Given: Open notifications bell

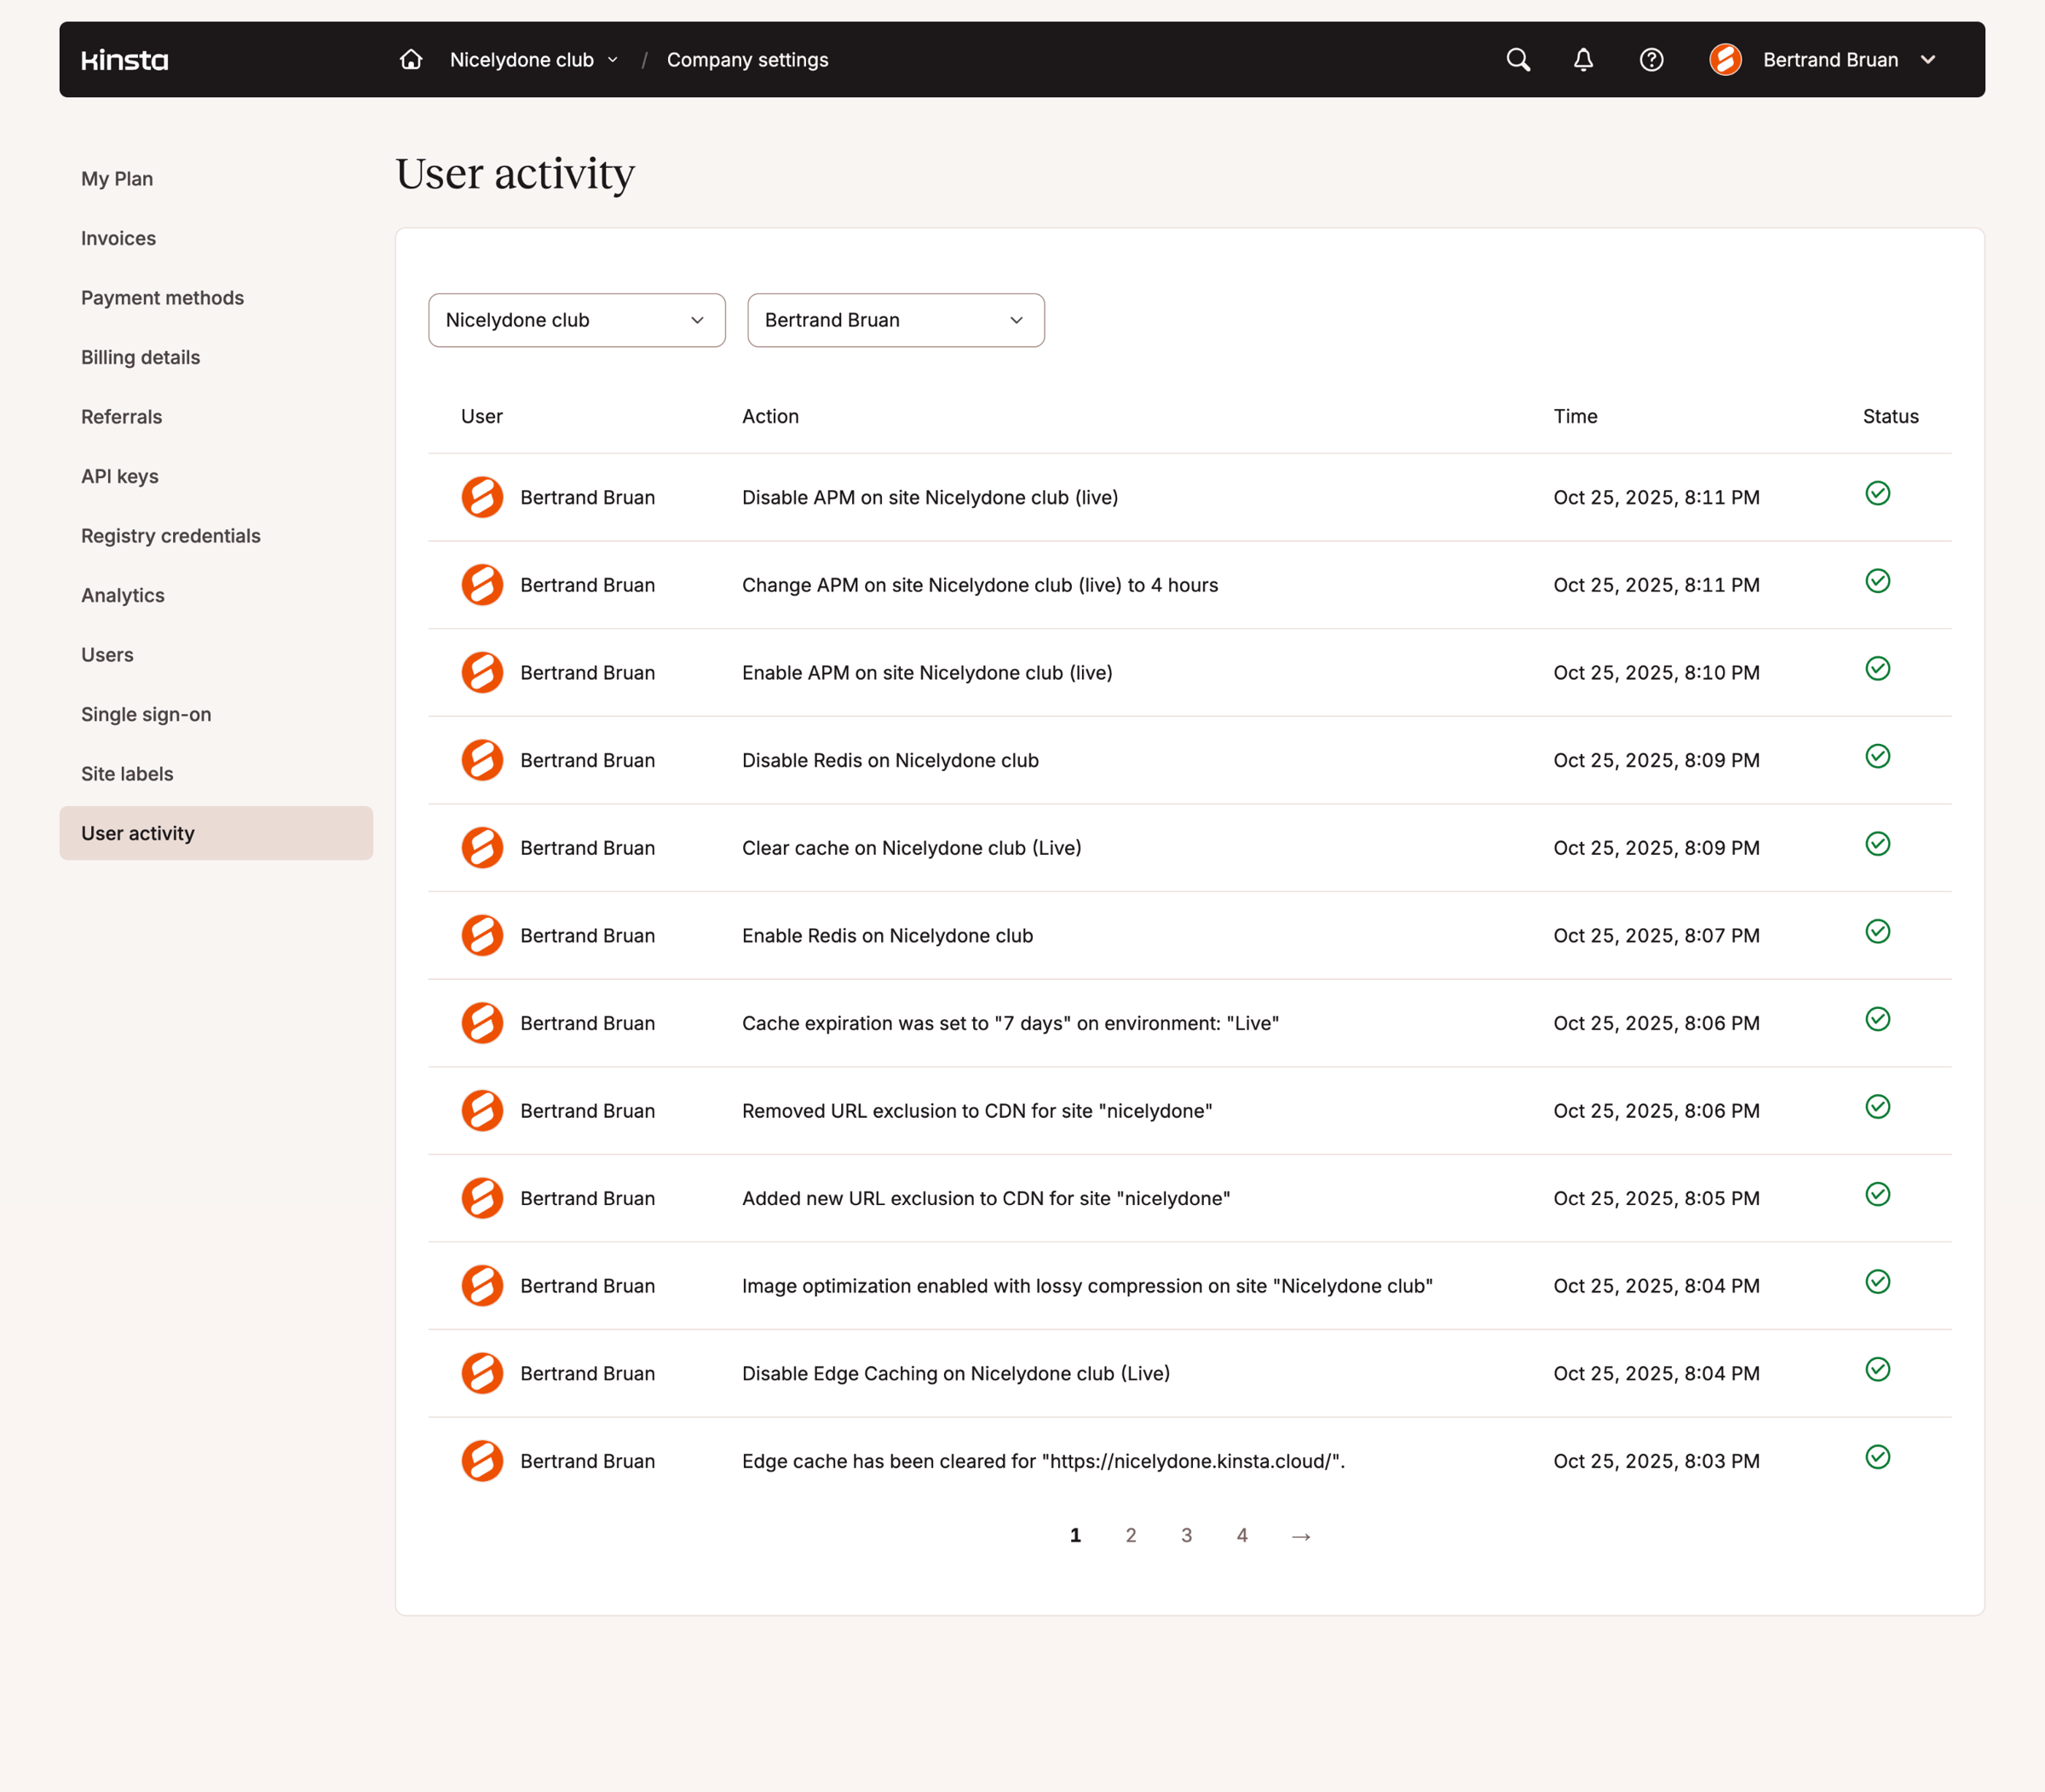Looking at the screenshot, I should (x=1583, y=60).
